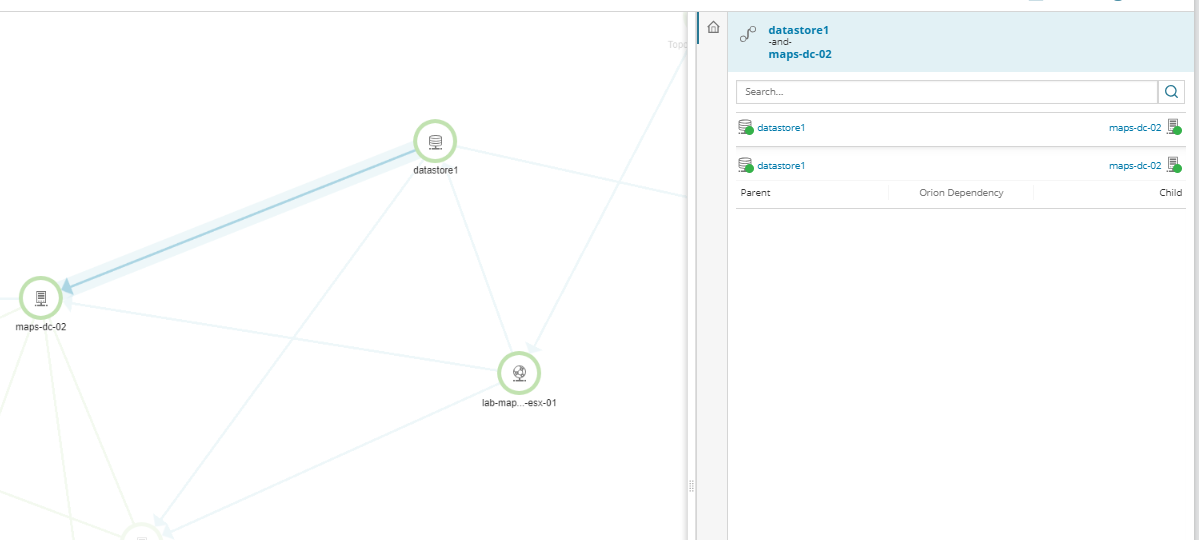Viewport: 1199px width, 540px height.
Task: Click the home icon in the side panel
Action: (713, 28)
